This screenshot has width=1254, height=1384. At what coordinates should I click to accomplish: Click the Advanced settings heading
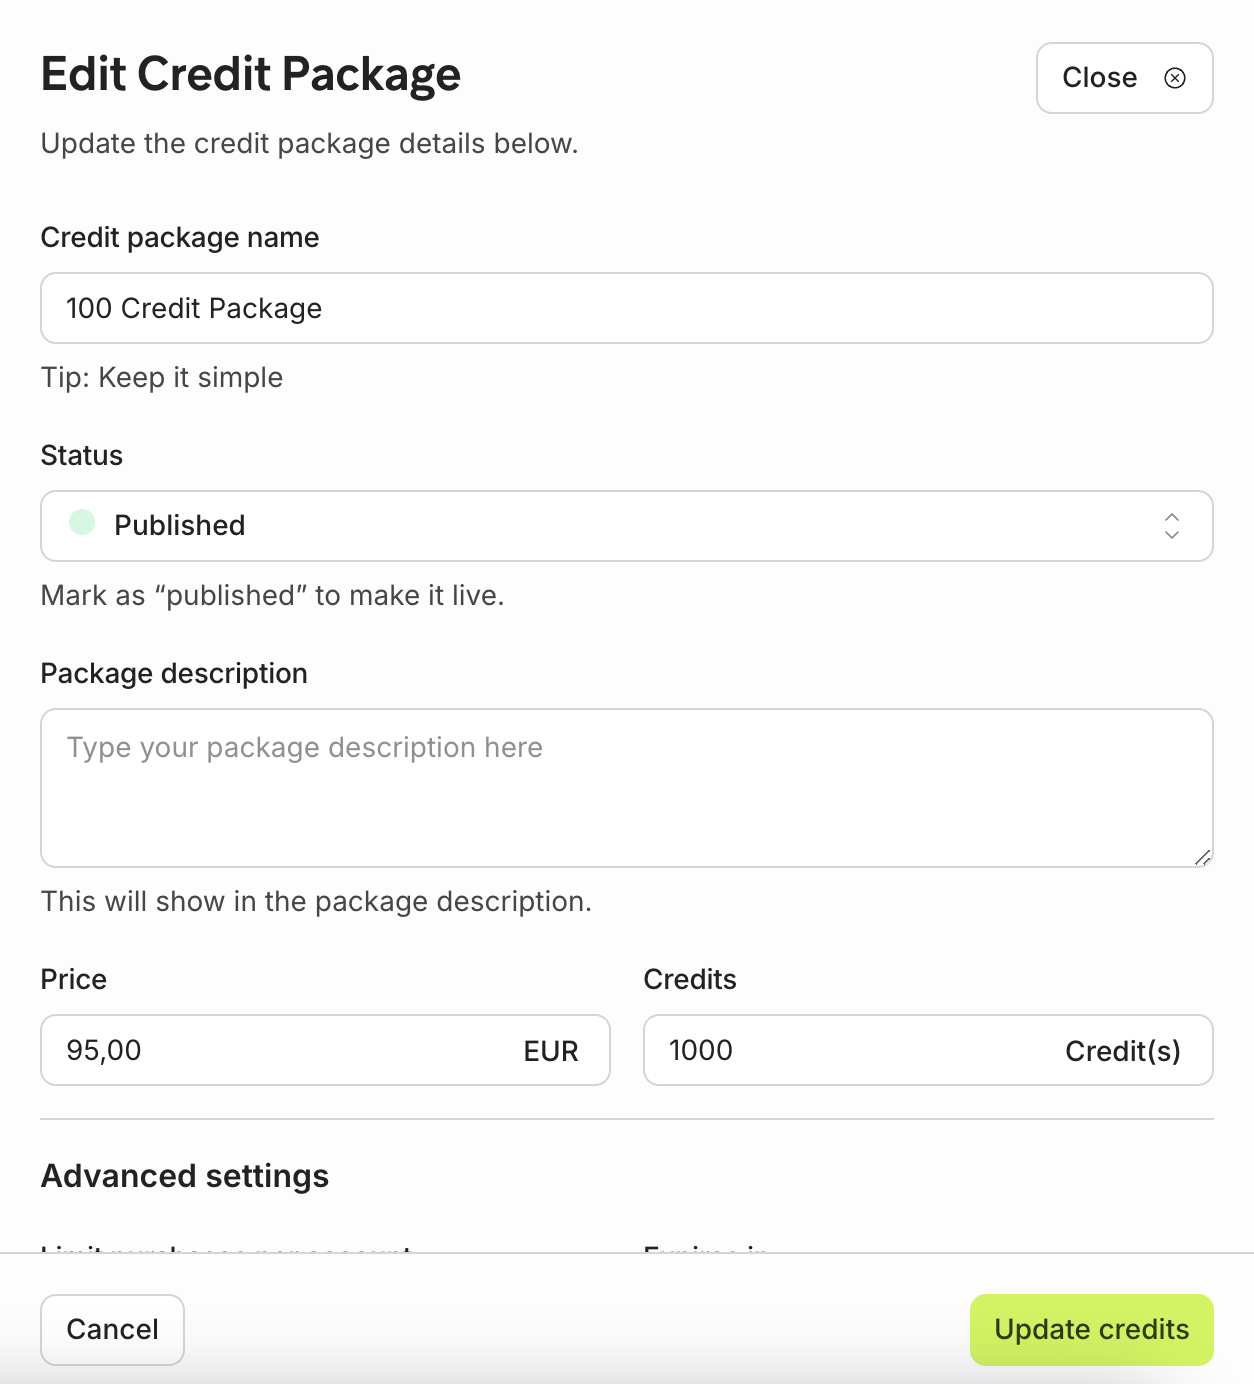(185, 1176)
